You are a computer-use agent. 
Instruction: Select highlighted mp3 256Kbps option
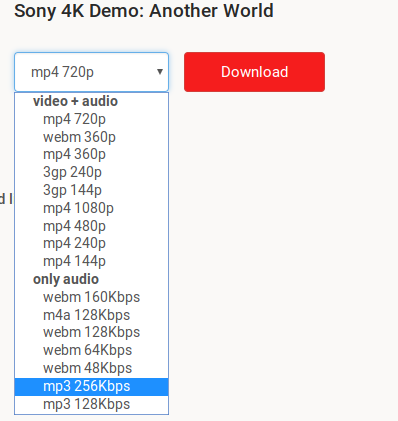[x=91, y=386]
